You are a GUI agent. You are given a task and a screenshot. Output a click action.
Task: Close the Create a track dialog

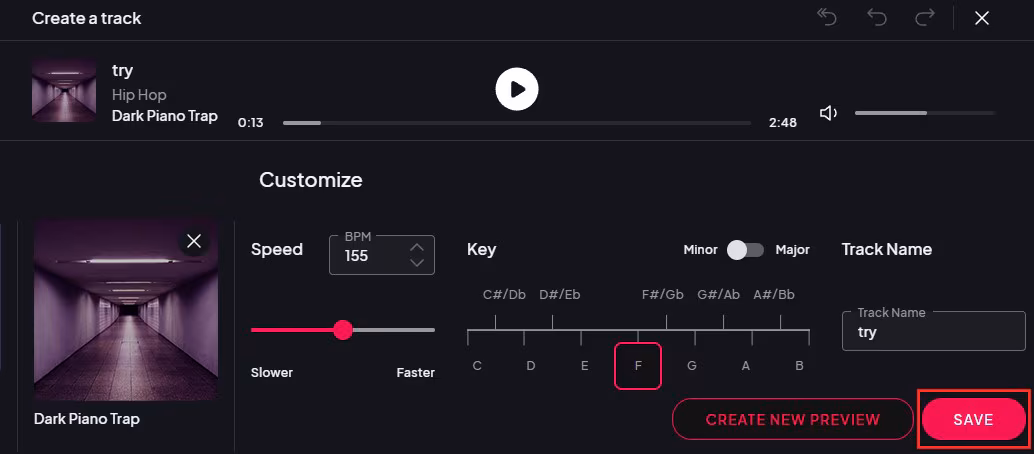[x=982, y=18]
